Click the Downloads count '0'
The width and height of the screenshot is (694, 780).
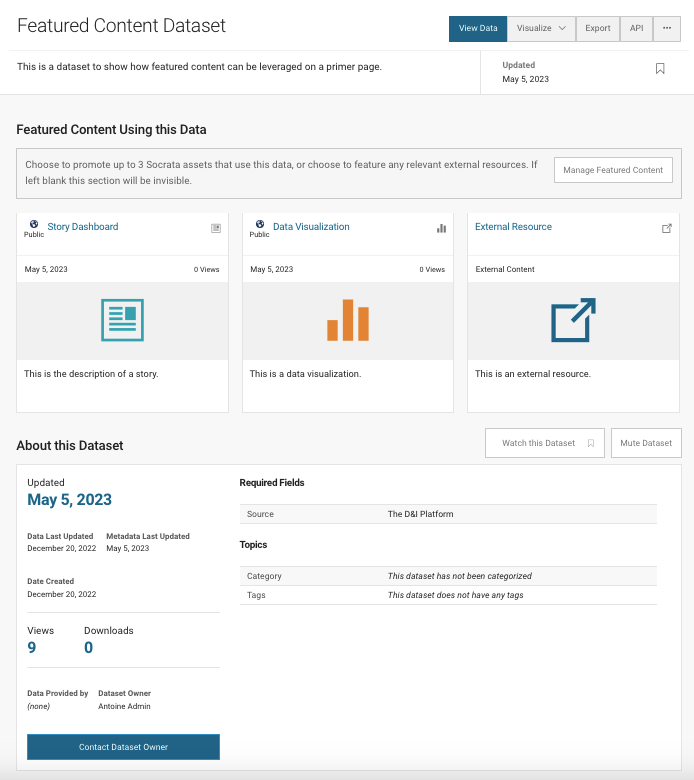coord(89,648)
